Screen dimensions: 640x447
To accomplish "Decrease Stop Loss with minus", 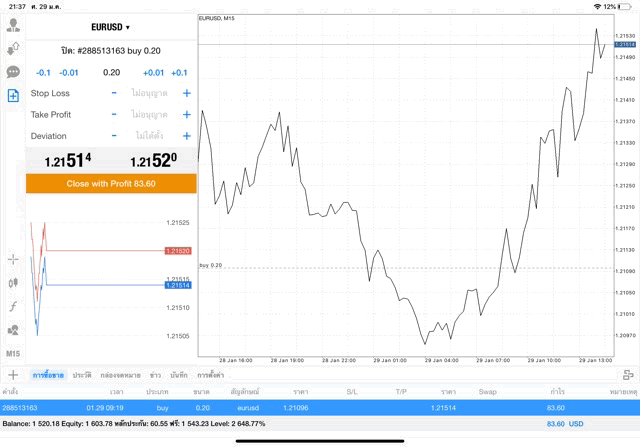I will [x=114, y=93].
